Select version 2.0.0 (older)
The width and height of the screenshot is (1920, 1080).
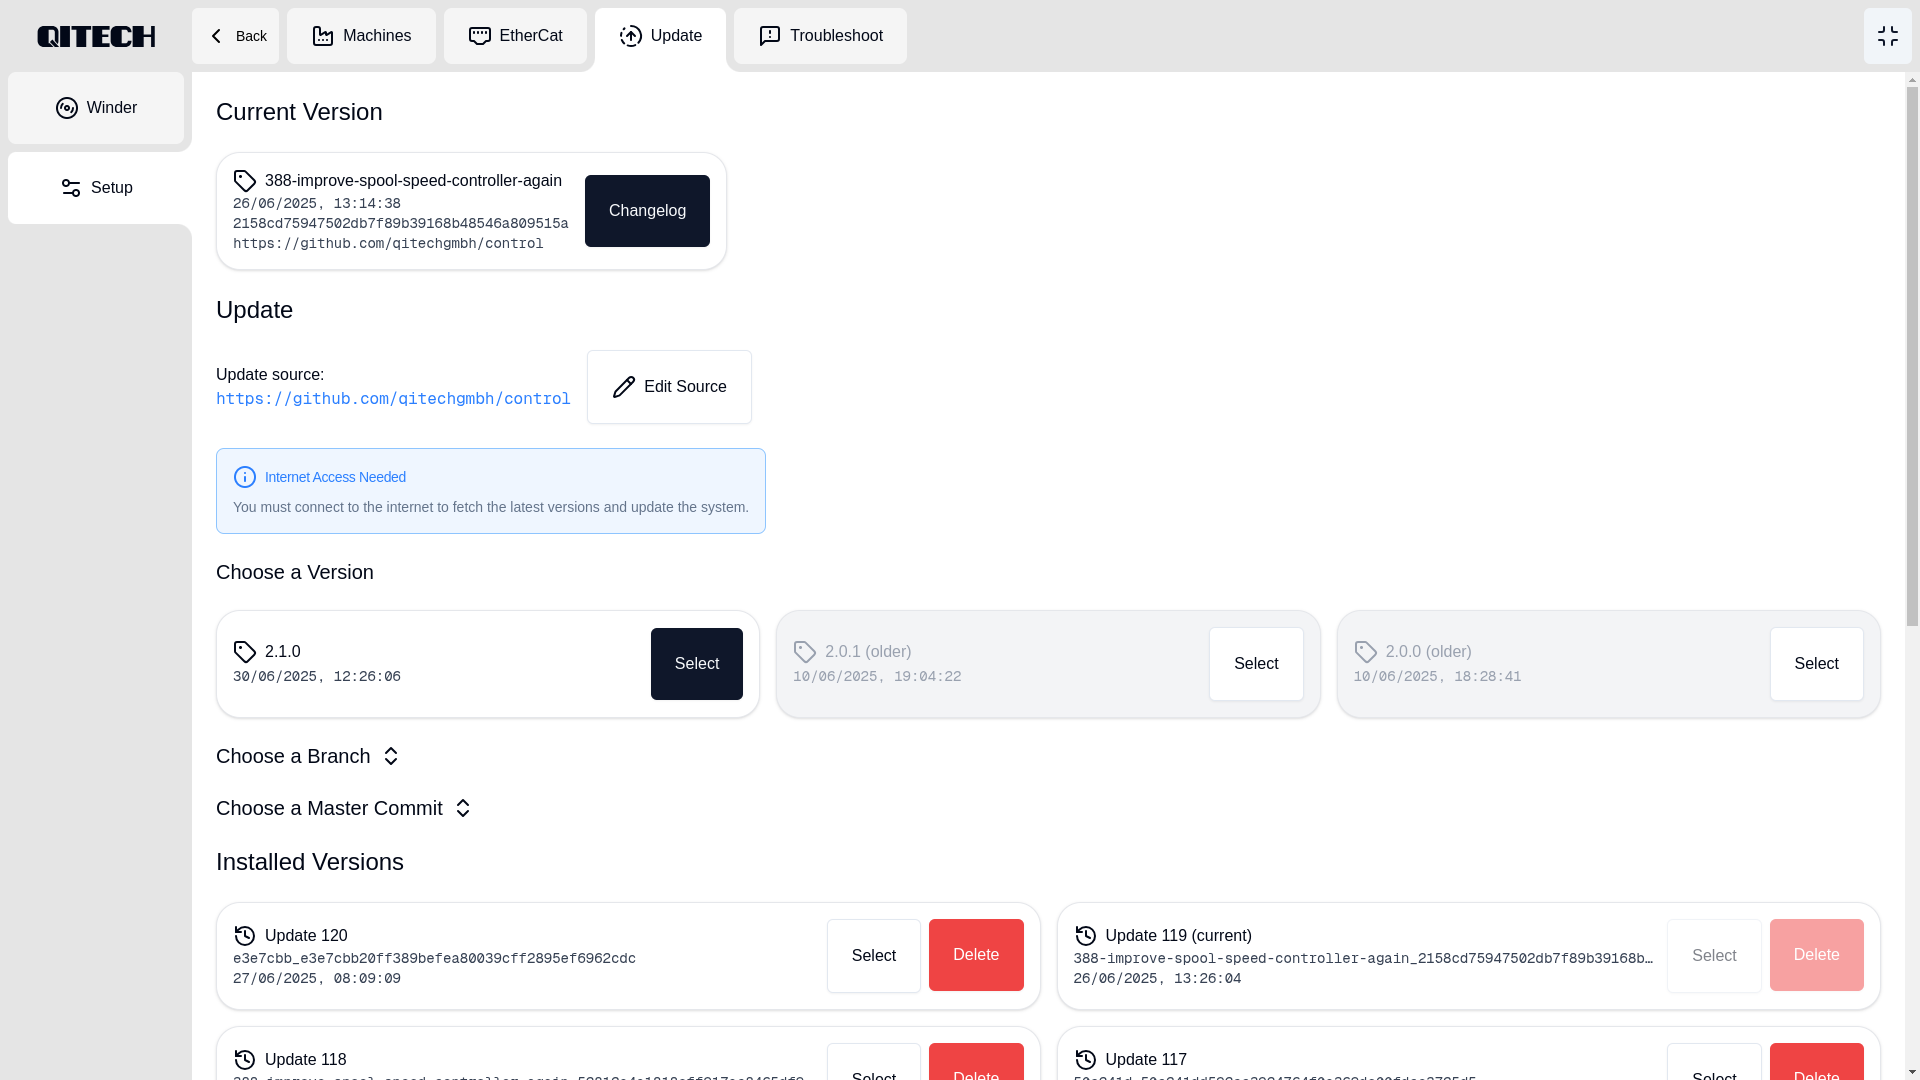[x=1816, y=664]
